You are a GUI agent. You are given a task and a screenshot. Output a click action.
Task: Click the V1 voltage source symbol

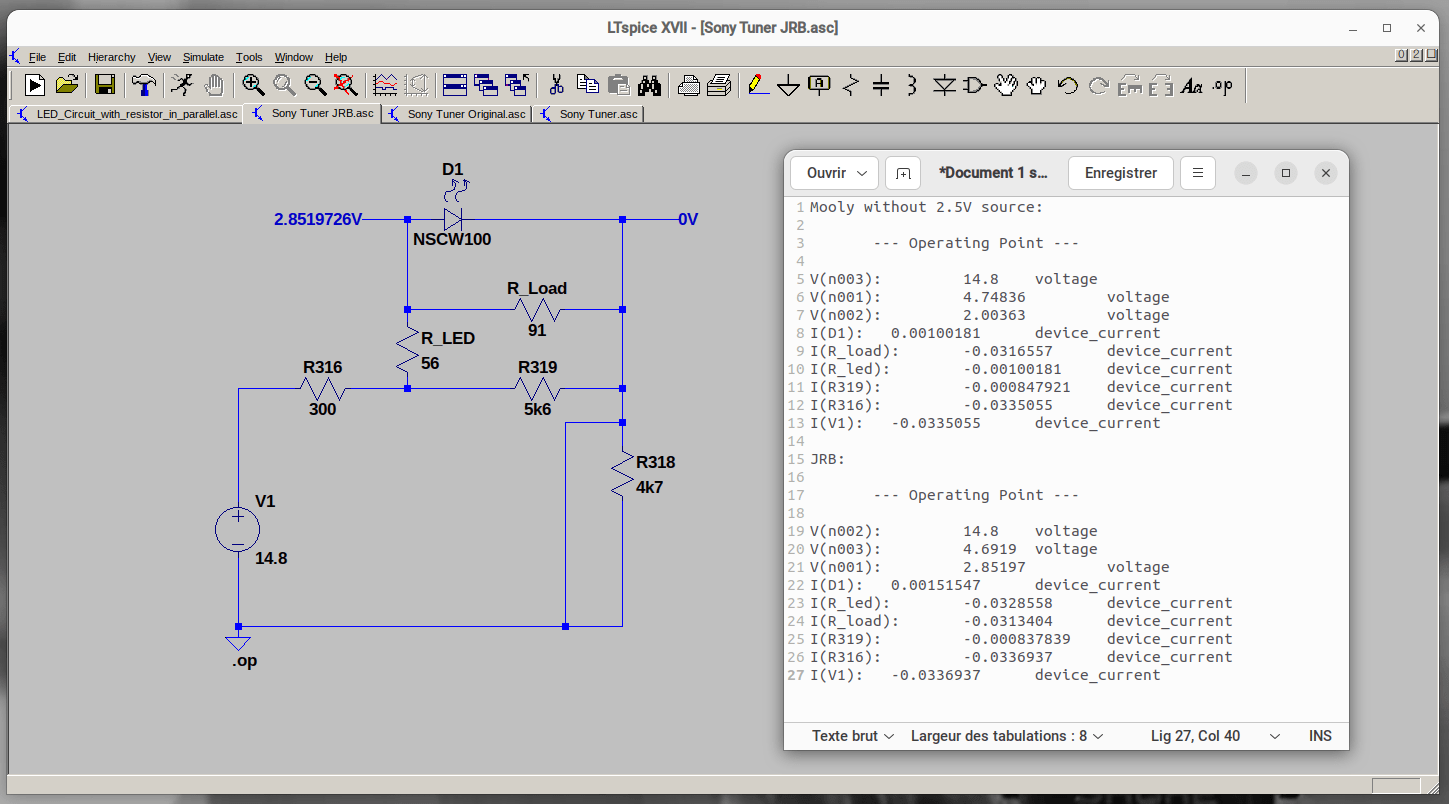[238, 530]
